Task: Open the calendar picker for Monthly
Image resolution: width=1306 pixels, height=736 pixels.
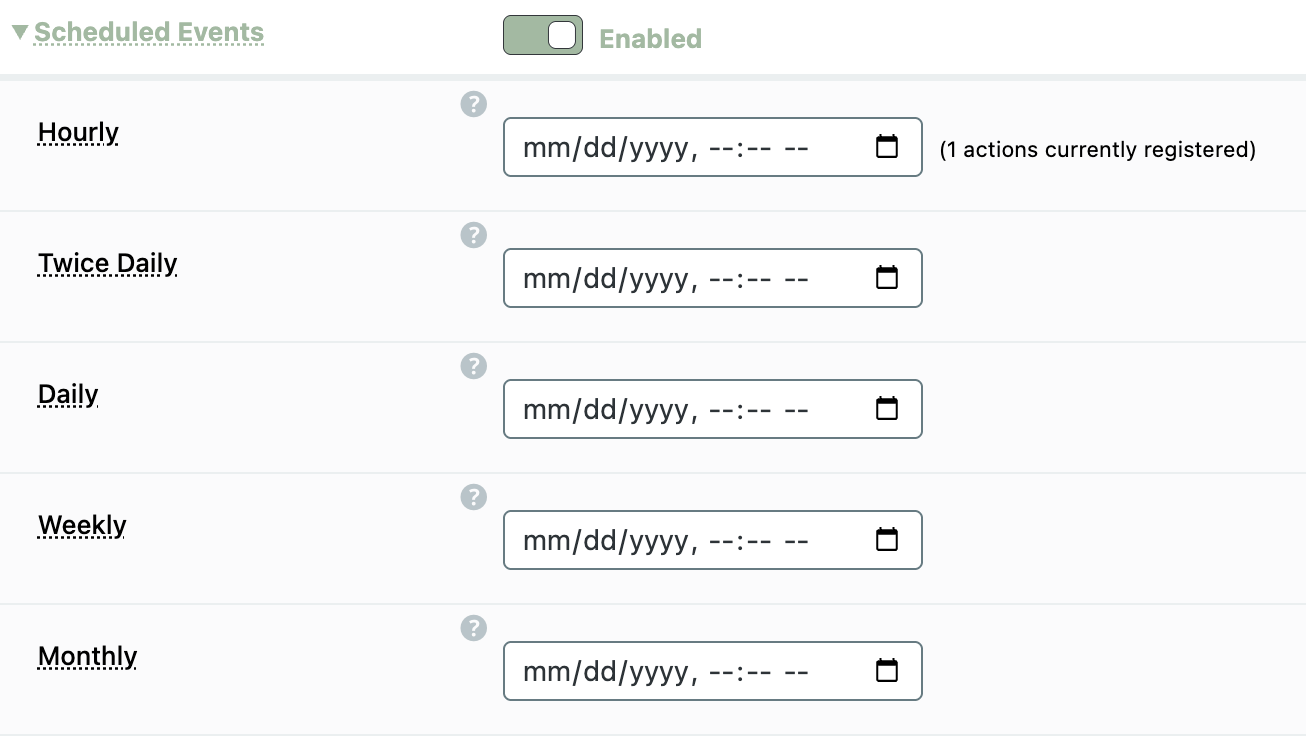Action: pos(886,671)
